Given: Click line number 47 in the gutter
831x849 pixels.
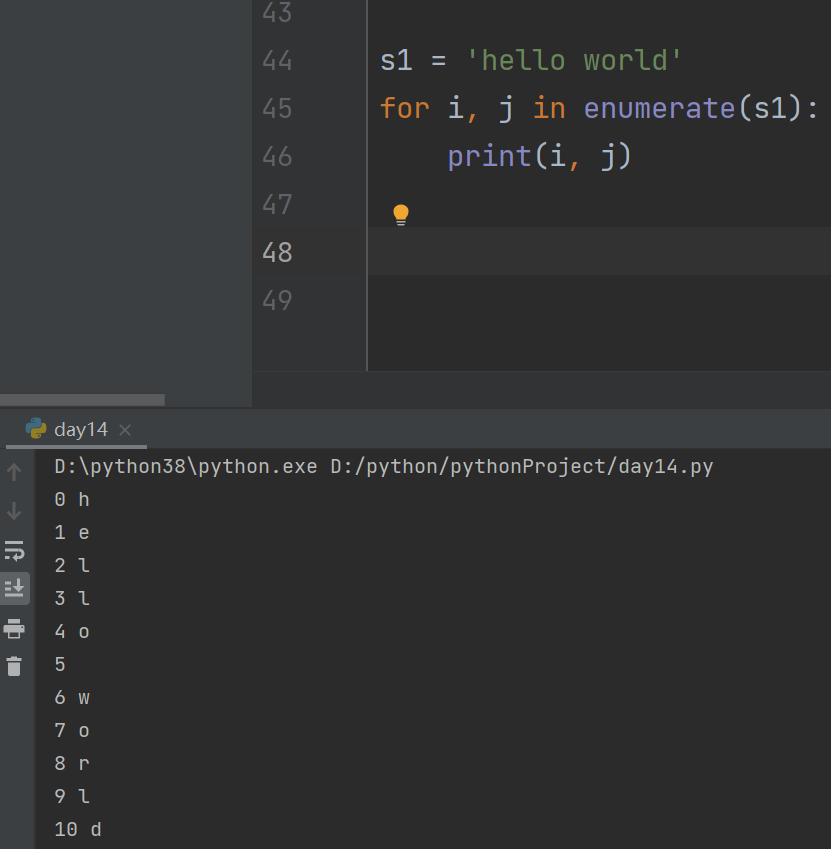Looking at the screenshot, I should (277, 204).
